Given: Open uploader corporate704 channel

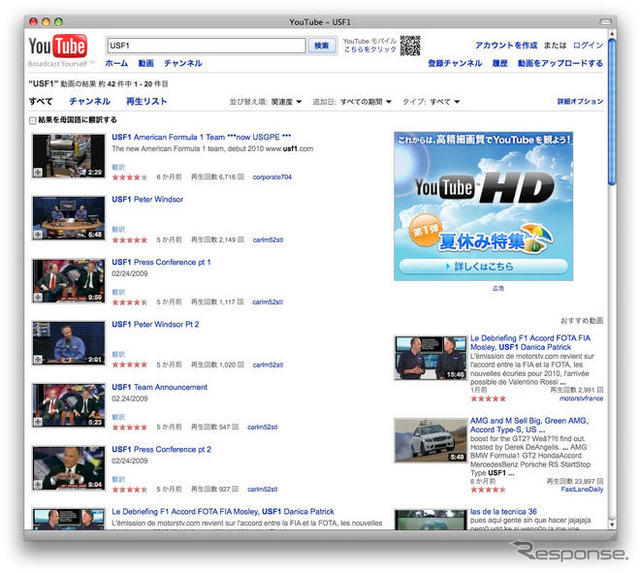Looking at the screenshot, I should (272, 177).
